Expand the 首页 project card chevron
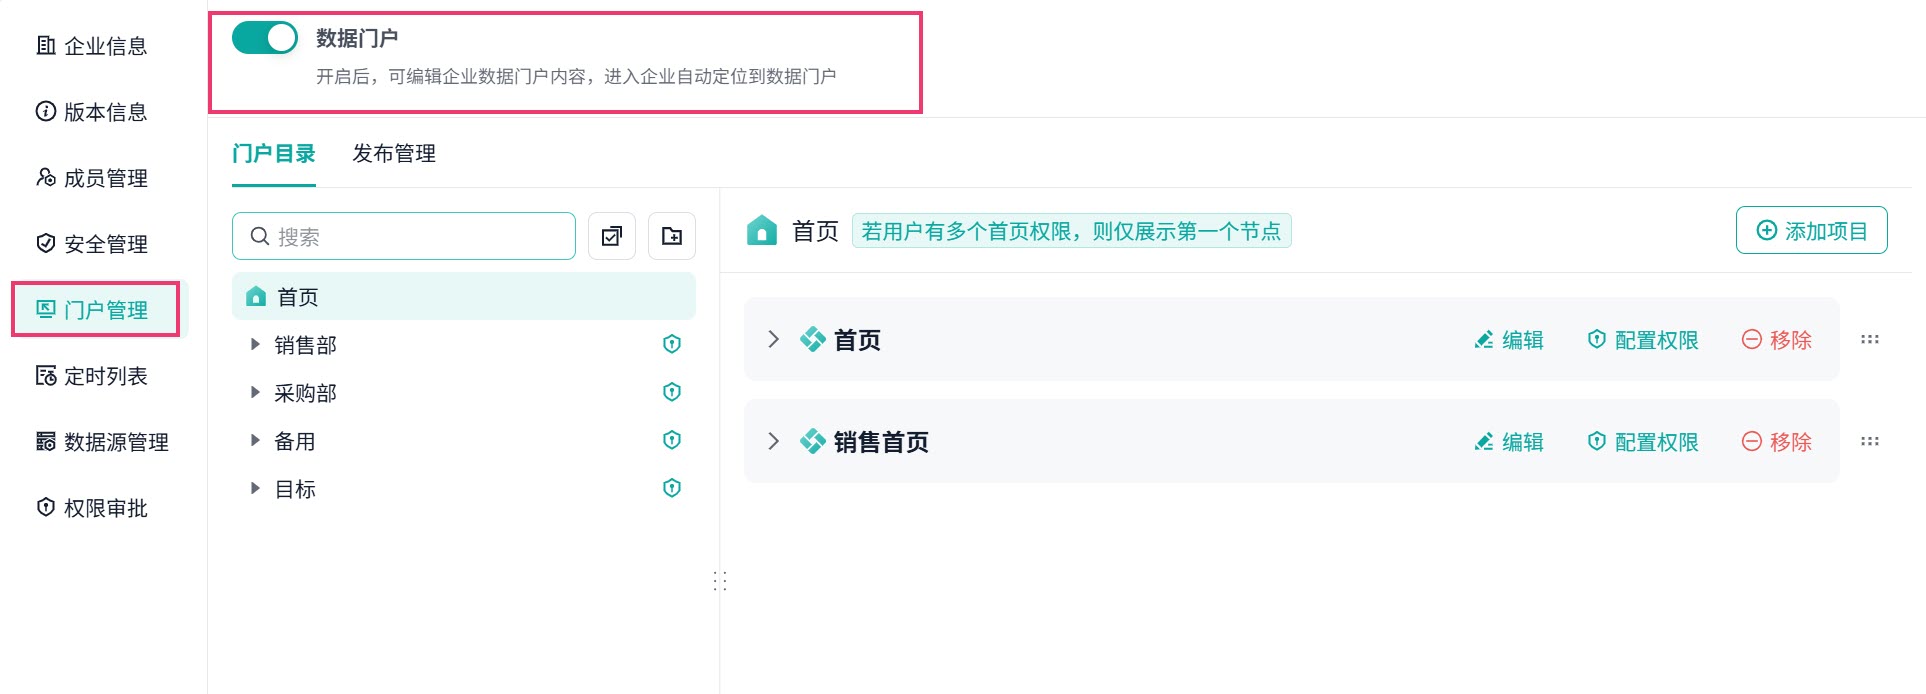 coord(773,339)
